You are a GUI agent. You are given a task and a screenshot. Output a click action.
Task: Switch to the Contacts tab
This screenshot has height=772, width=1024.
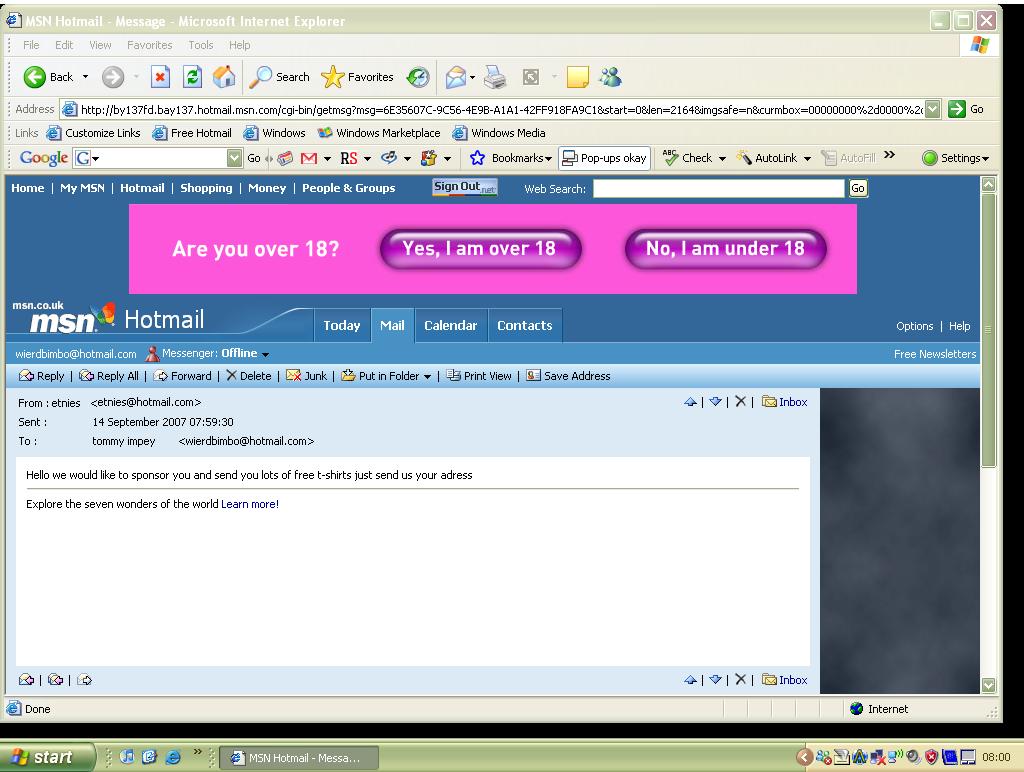coord(524,325)
